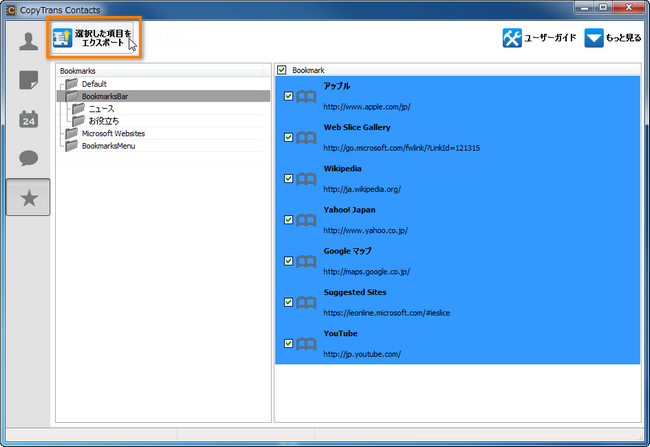
Task: Click the YouTube bookmark title
Action: pyautogui.click(x=340, y=333)
